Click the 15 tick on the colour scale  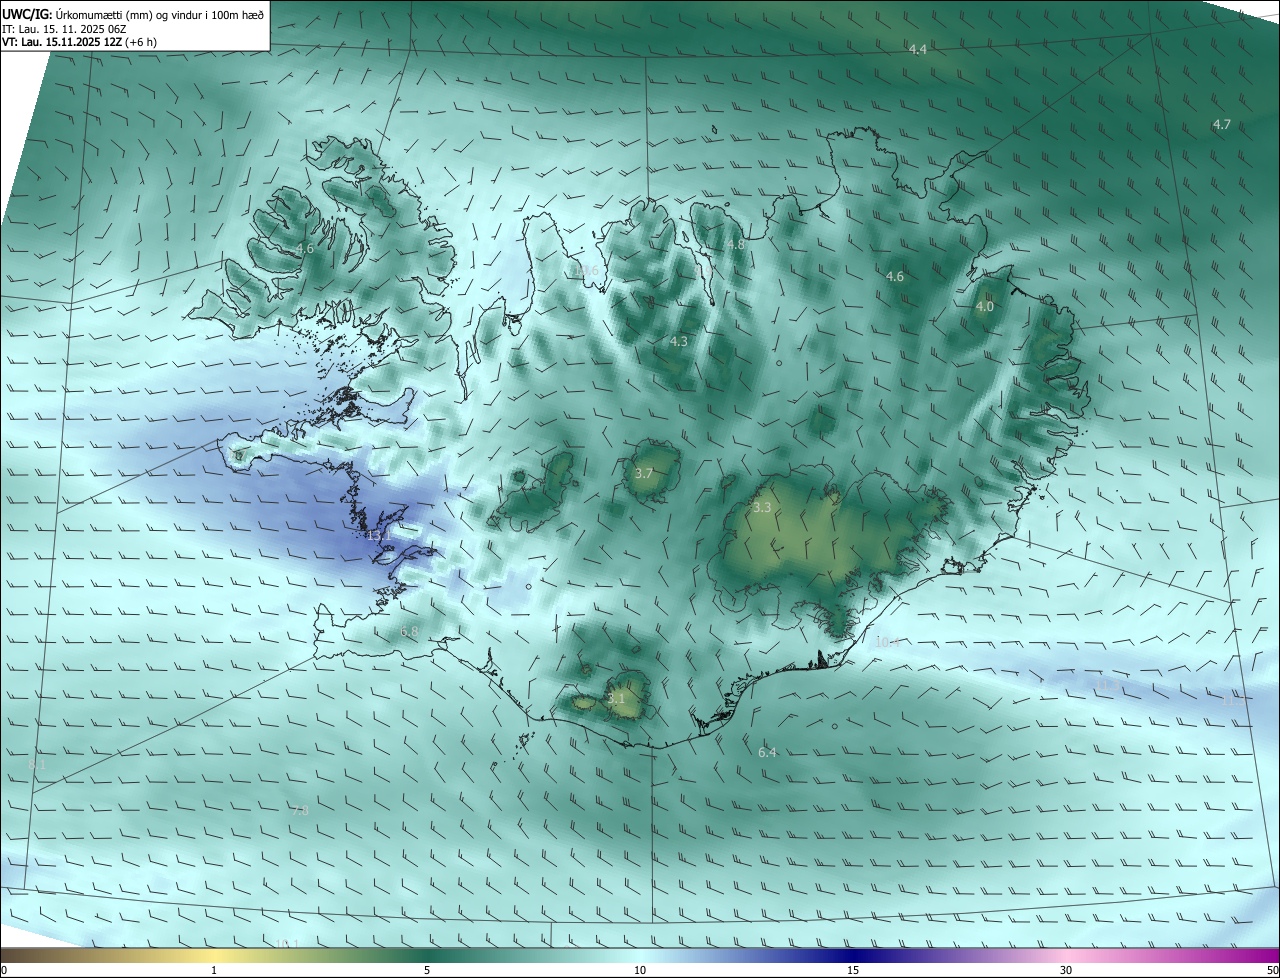(853, 970)
